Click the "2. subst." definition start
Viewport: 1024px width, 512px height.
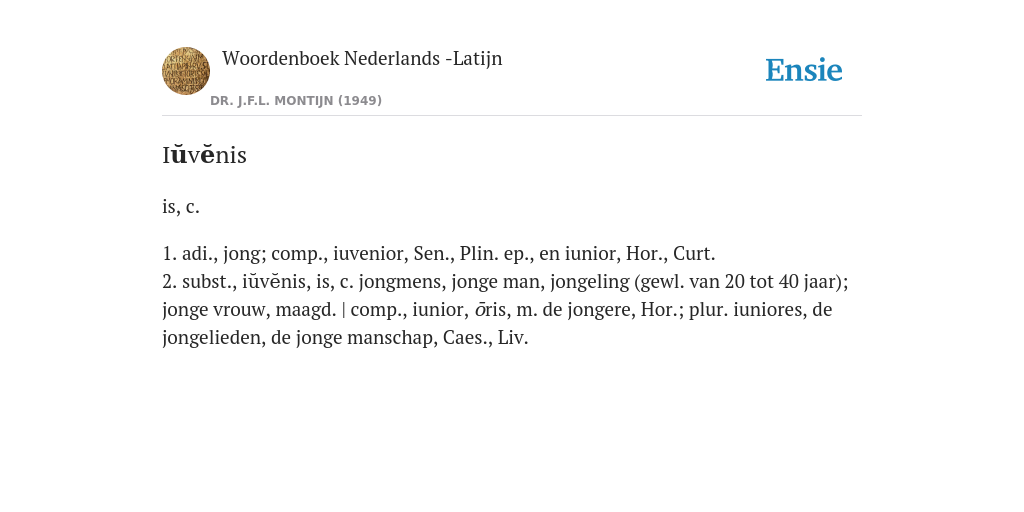click(x=197, y=281)
